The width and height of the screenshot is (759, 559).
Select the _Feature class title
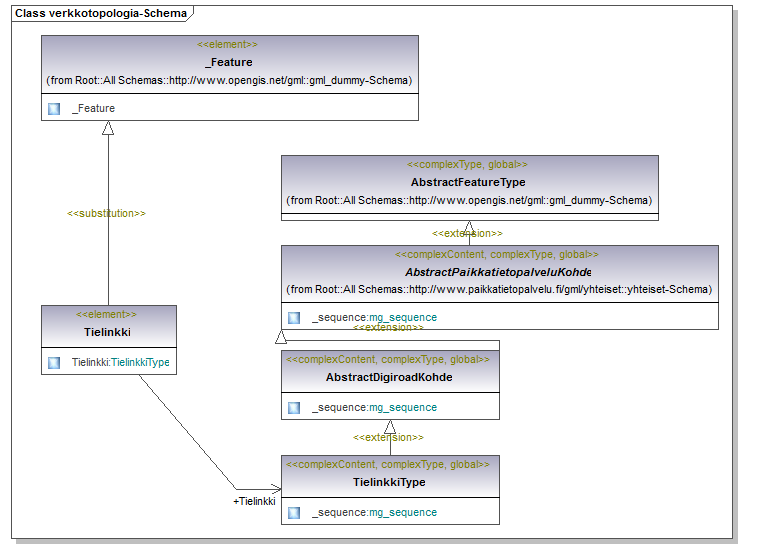click(229, 62)
